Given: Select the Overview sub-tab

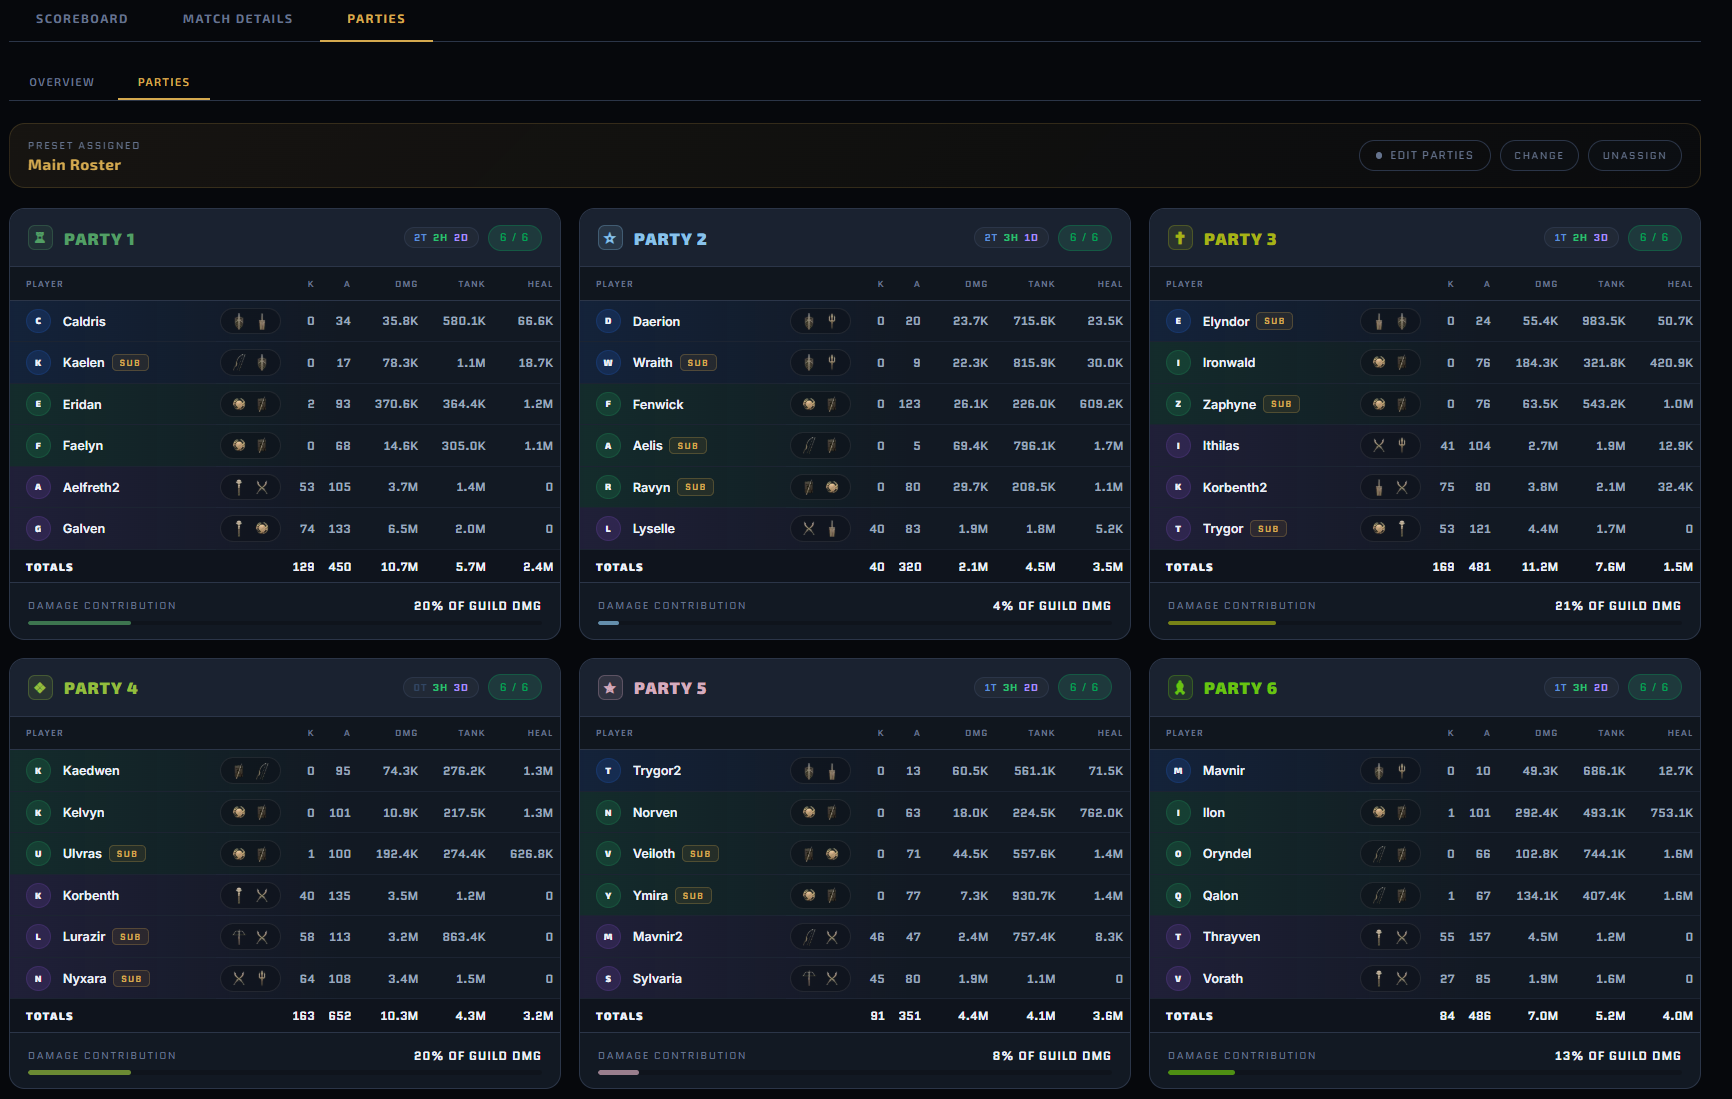Looking at the screenshot, I should (x=62, y=82).
